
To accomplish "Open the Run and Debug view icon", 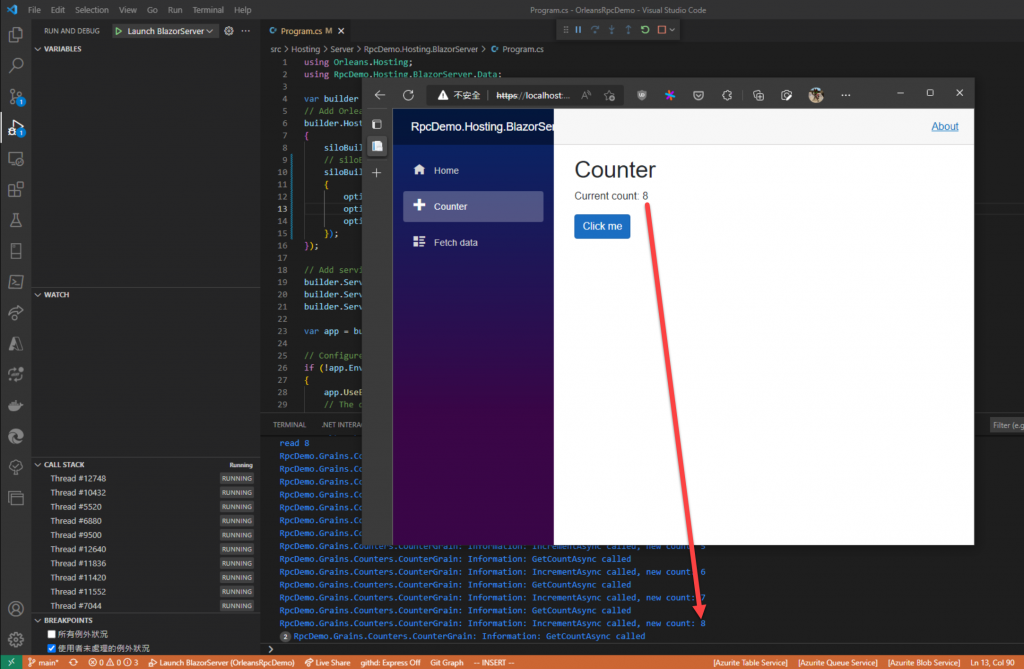I will coord(16,128).
